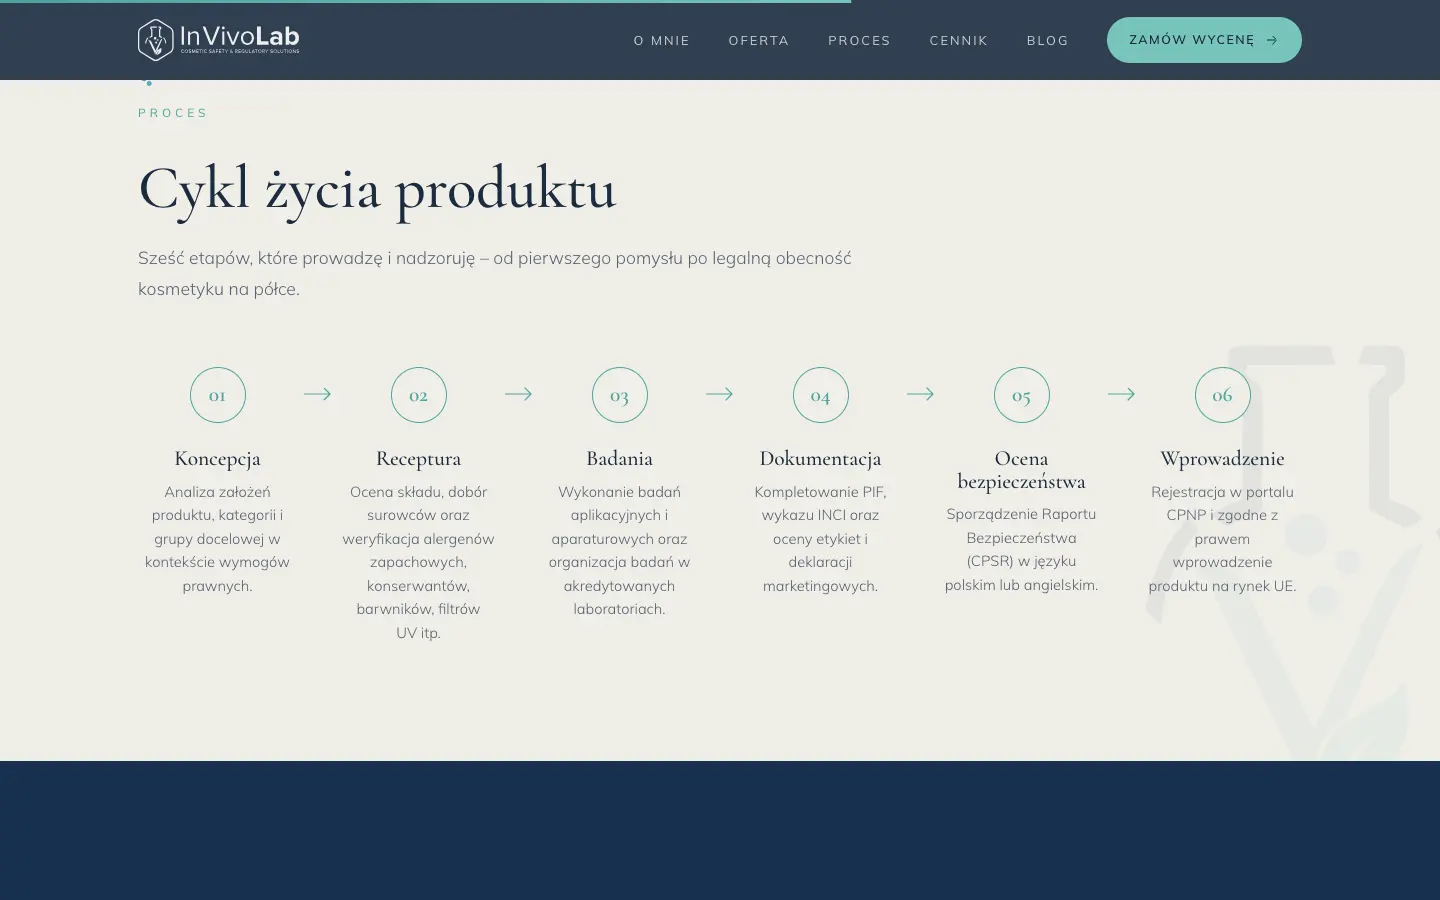The width and height of the screenshot is (1440, 900).
Task: Click the Badania step title
Action: (620, 459)
